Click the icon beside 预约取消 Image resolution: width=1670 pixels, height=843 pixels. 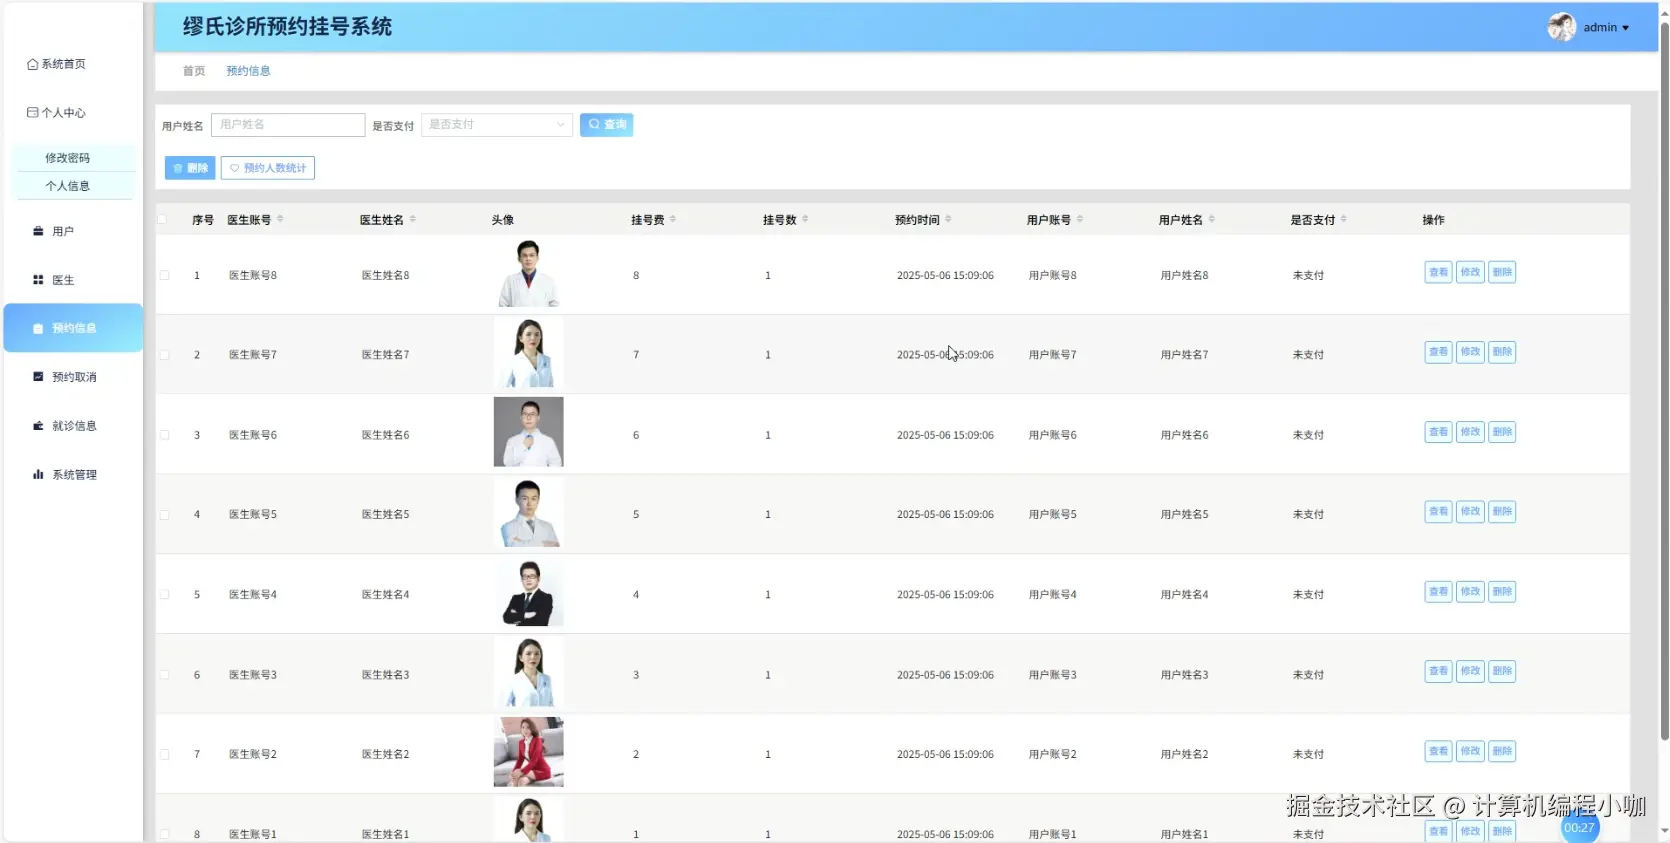pyautogui.click(x=38, y=377)
